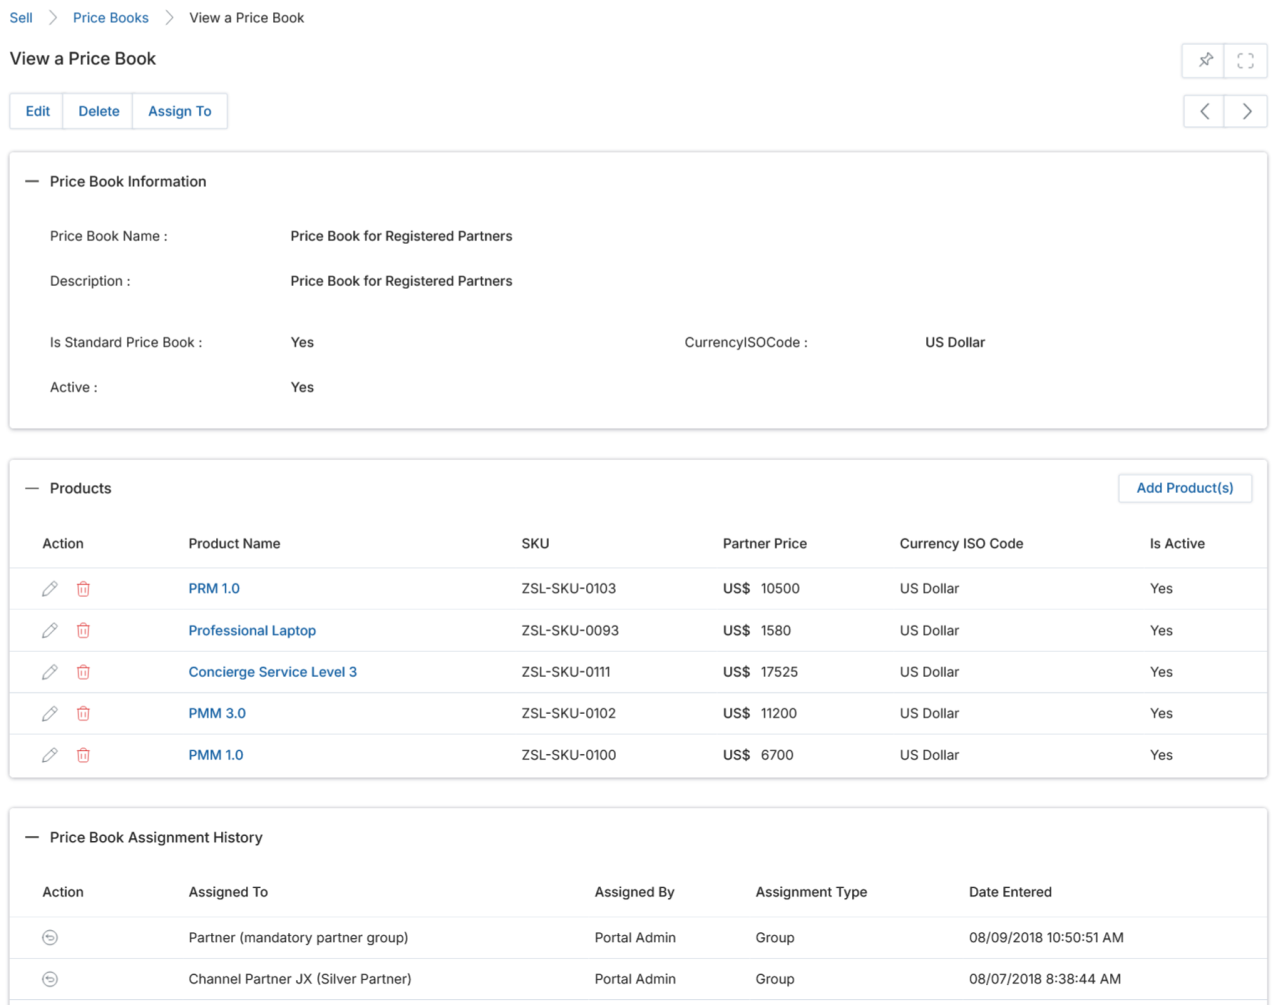1274x1005 pixels.
Task: Edit the PMM 3.0 product row
Action: coord(50,713)
